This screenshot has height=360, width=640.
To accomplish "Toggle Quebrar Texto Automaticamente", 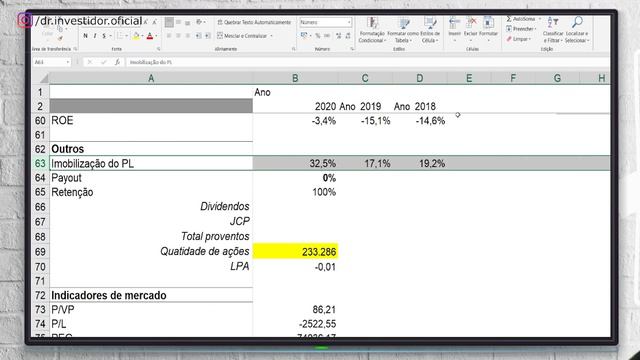I will click(254, 22).
